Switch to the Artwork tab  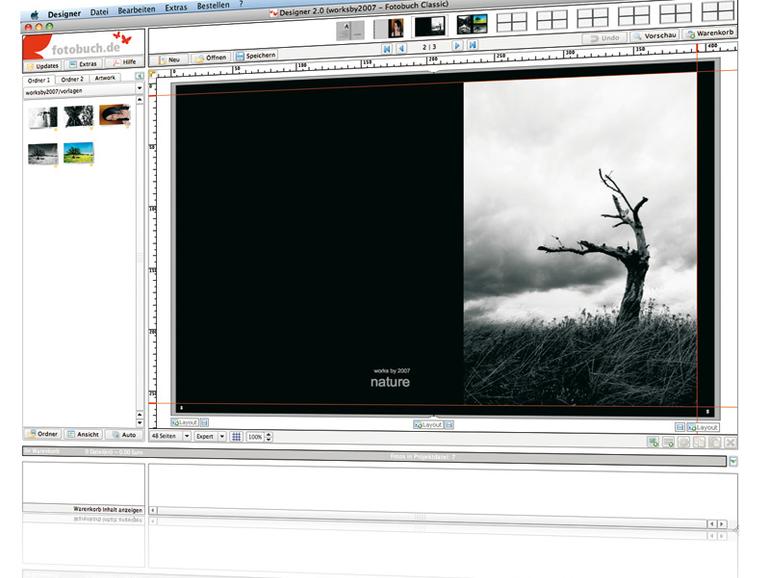(105, 78)
